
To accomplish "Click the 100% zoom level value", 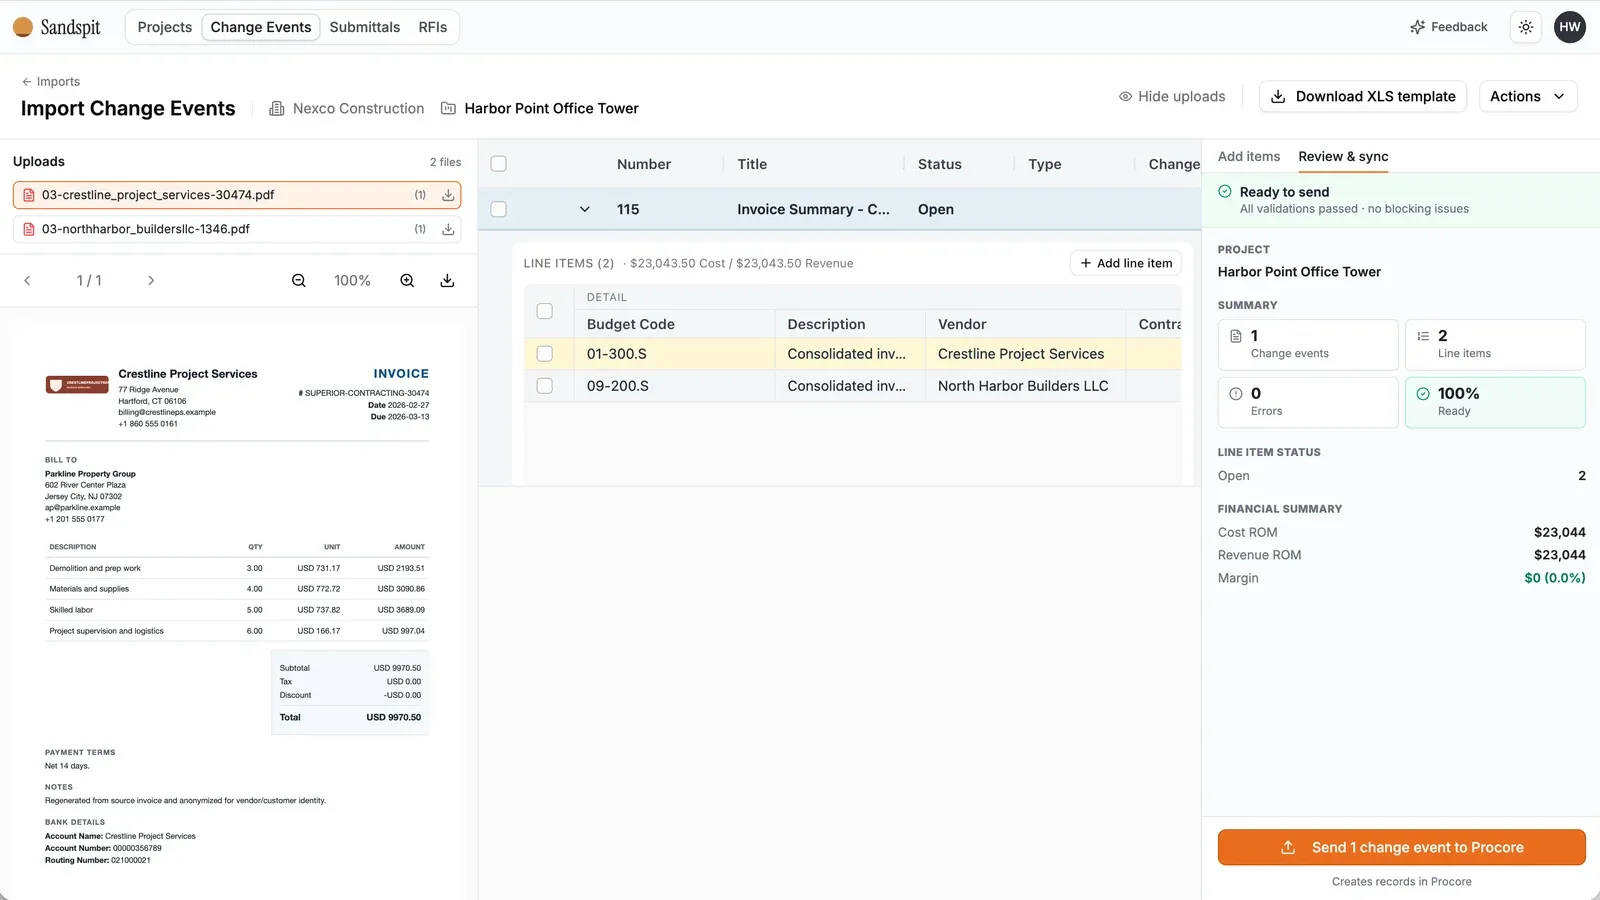I will coord(352,281).
